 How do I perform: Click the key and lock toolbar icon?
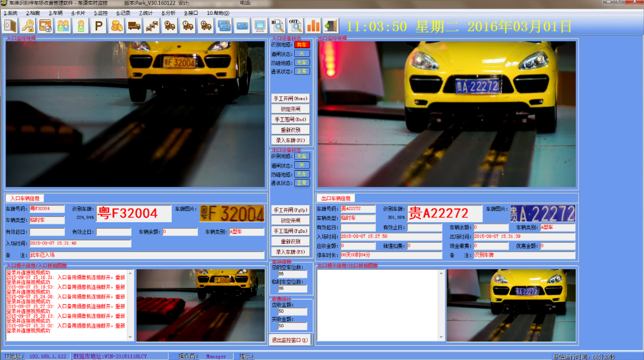tap(28, 26)
